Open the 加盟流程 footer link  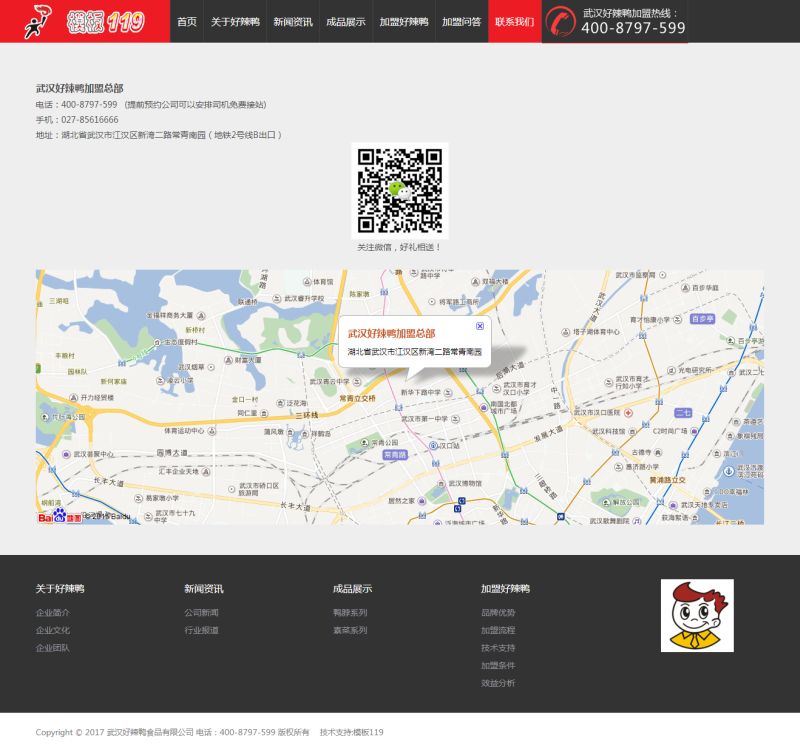(498, 630)
